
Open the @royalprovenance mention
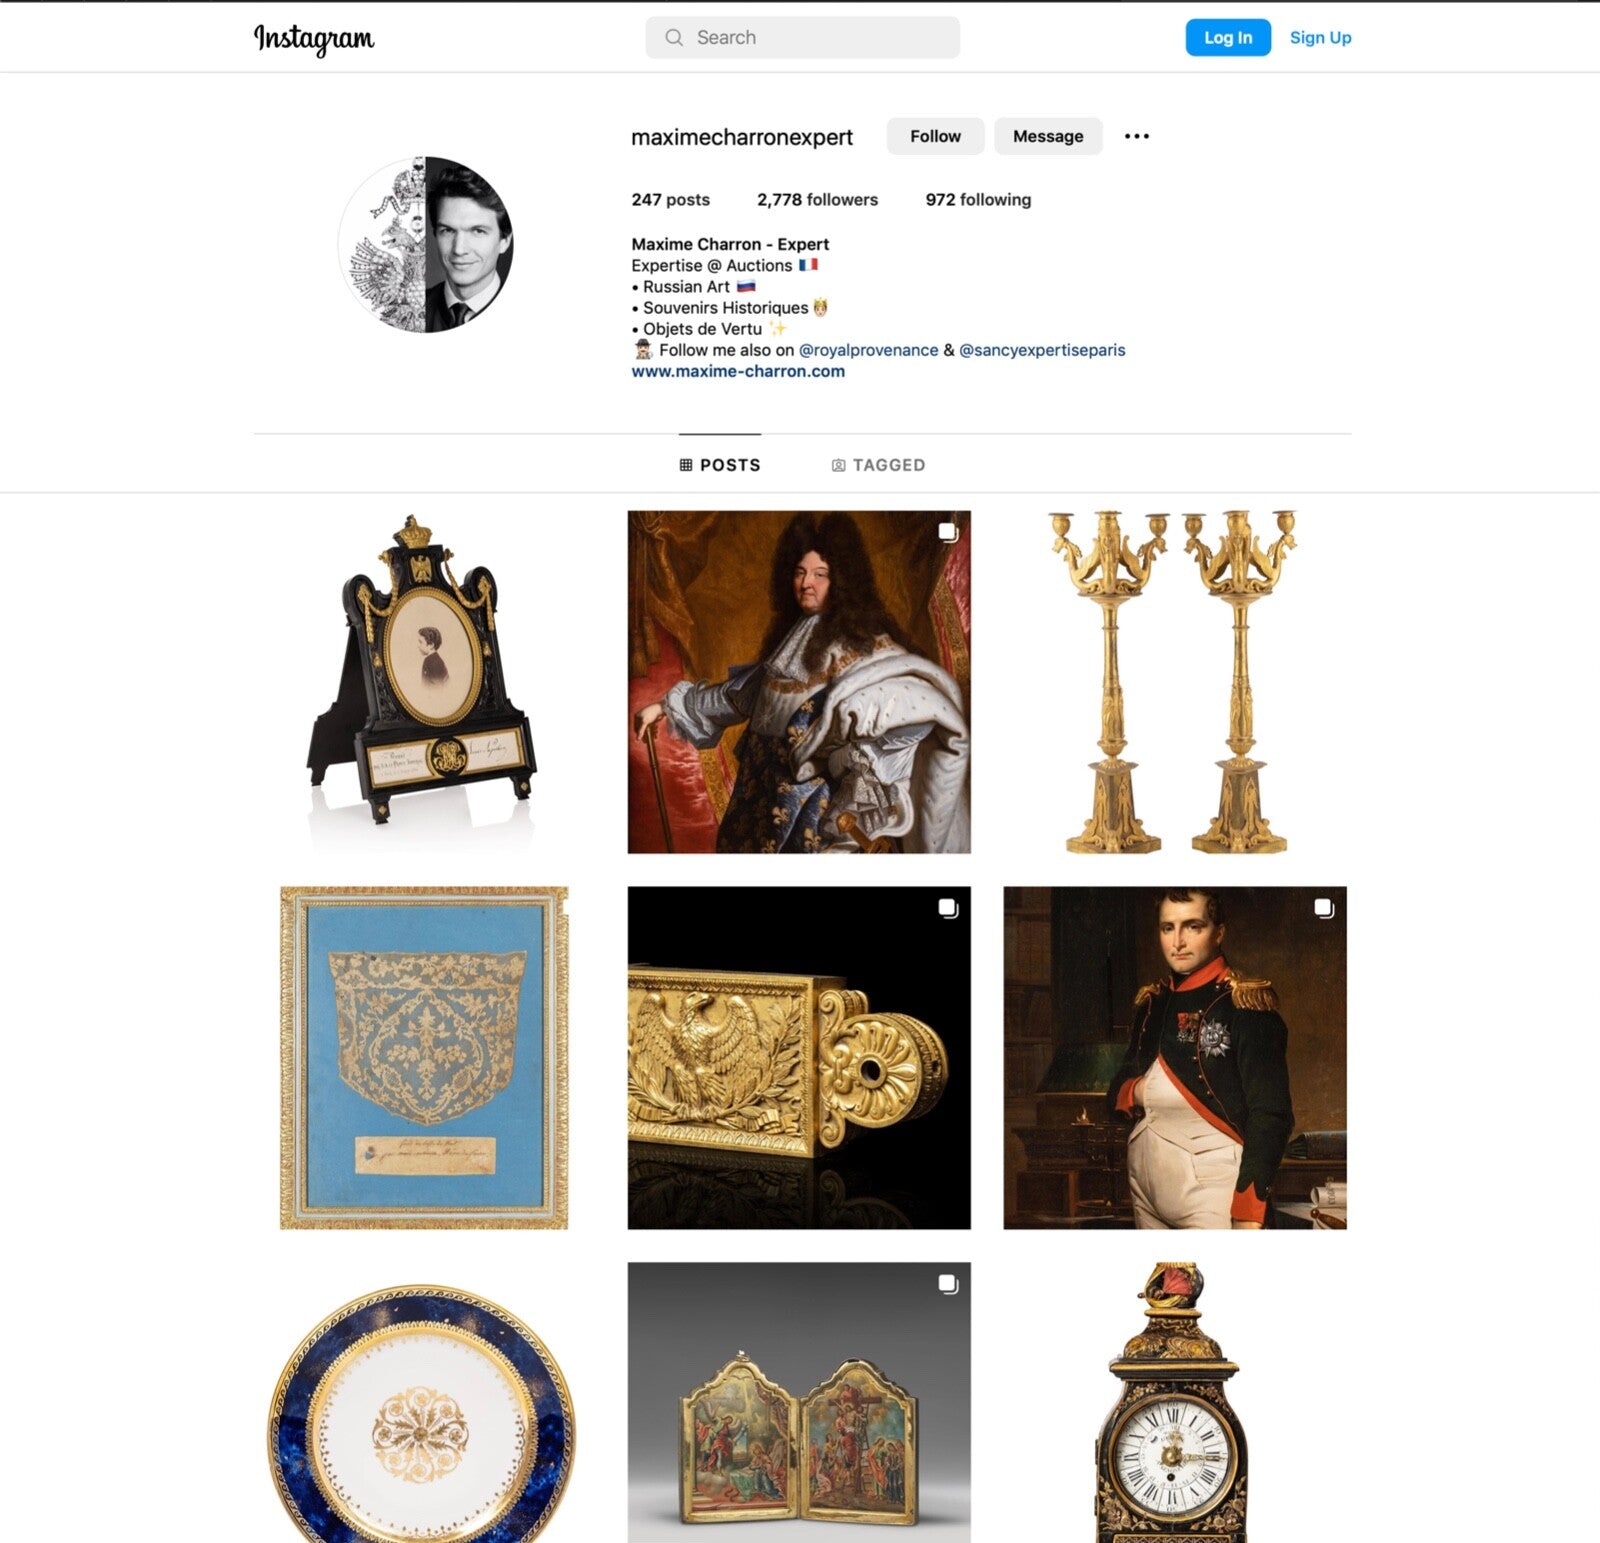point(868,350)
